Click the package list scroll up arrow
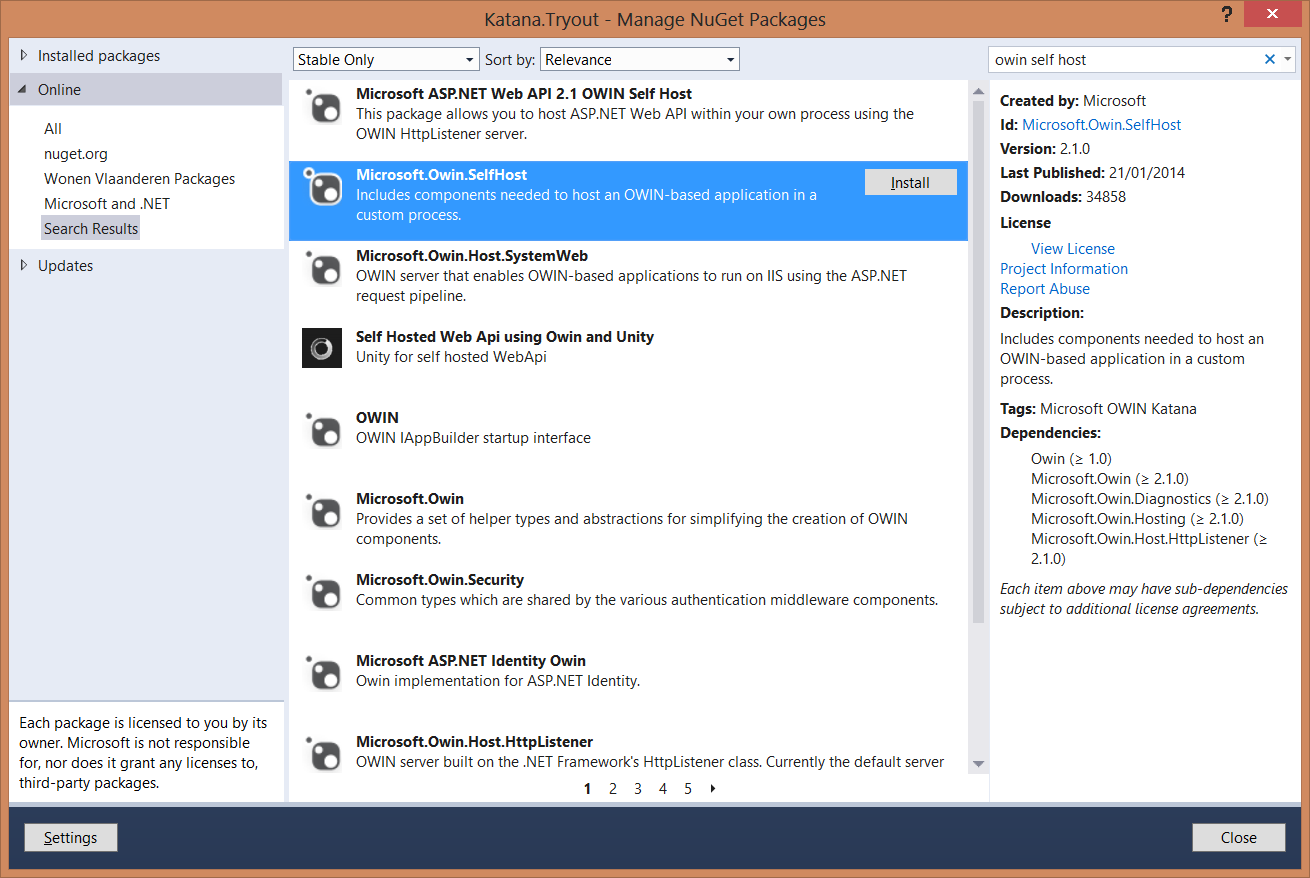 point(978,91)
